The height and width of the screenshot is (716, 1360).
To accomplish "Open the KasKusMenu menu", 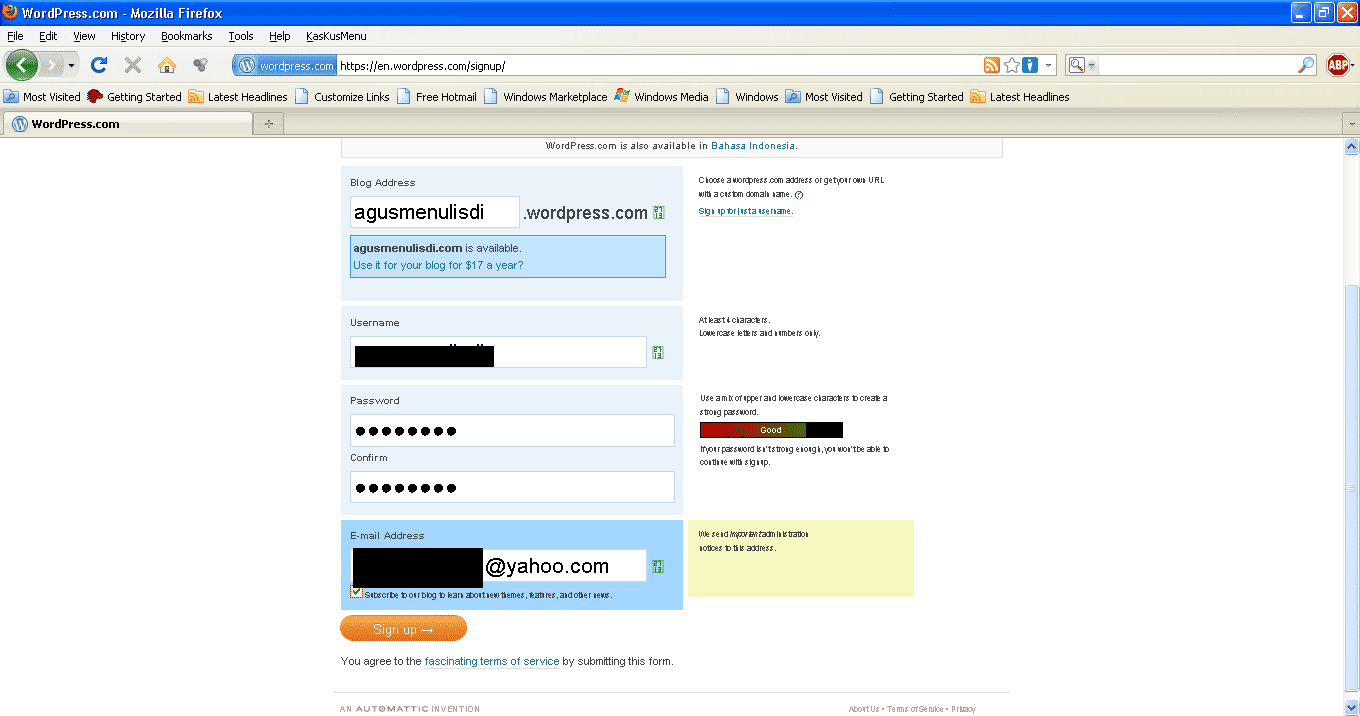I will tap(336, 36).
